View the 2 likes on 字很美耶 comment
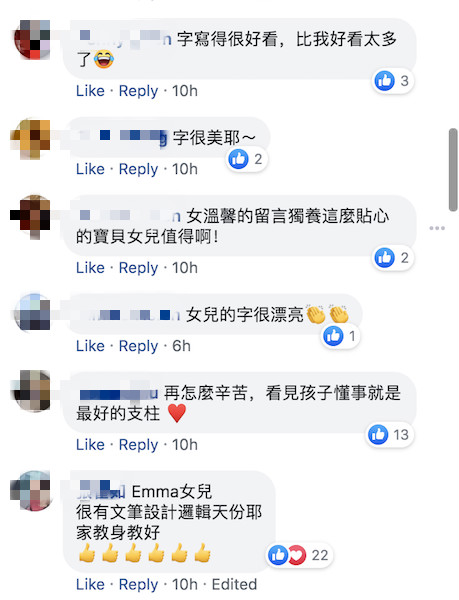Viewport: 459px width, 600px height. [247, 159]
